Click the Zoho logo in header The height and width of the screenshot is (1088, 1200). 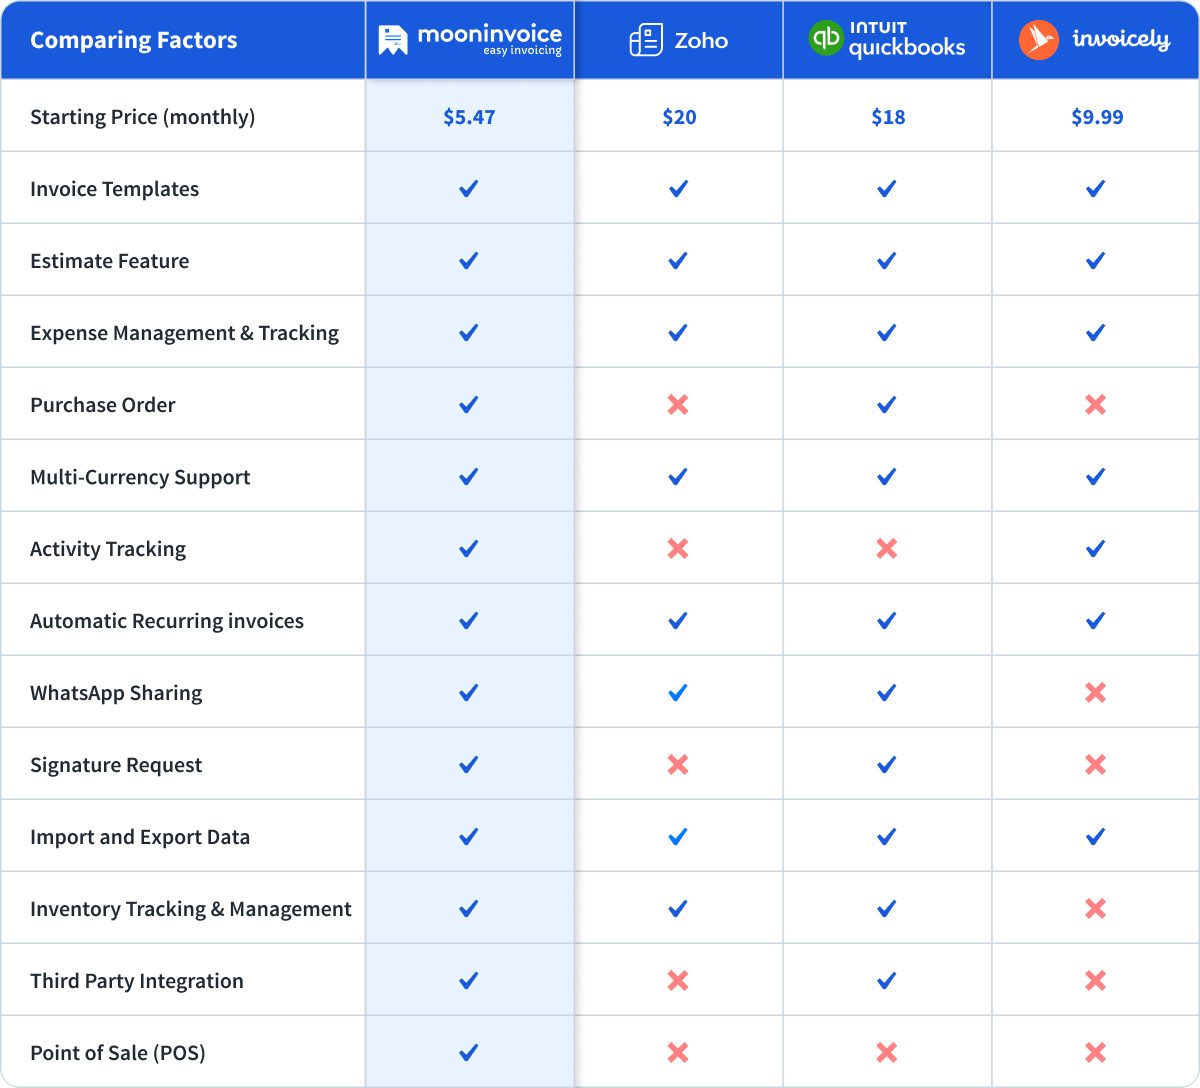pyautogui.click(x=679, y=41)
